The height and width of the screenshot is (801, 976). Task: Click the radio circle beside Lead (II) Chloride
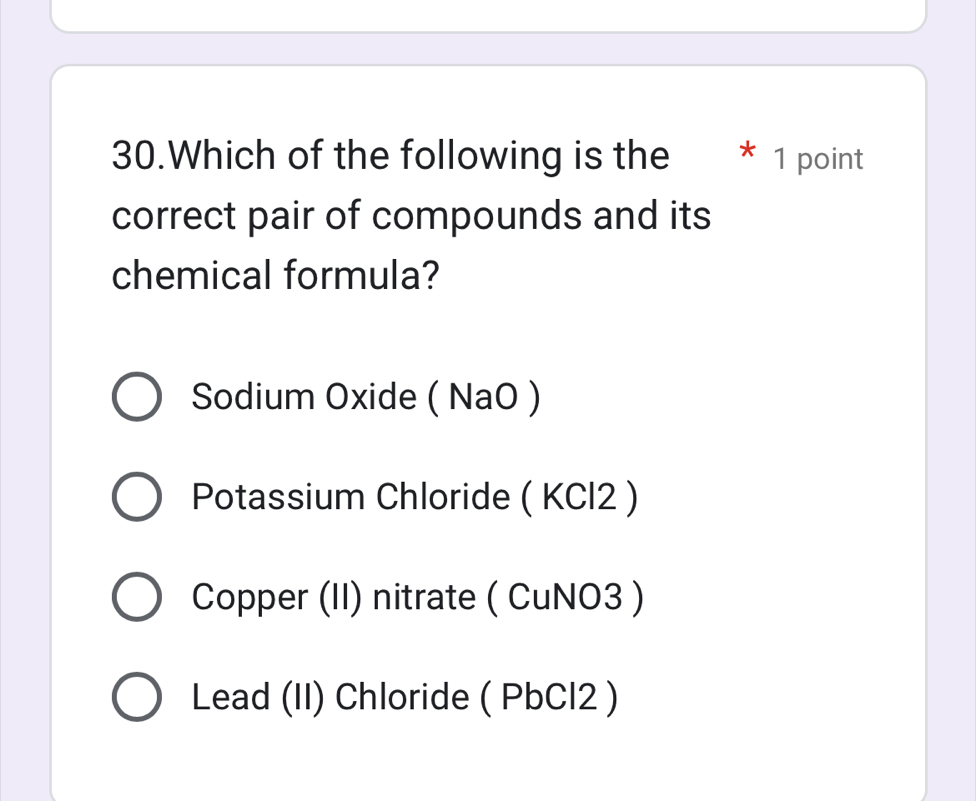(137, 697)
